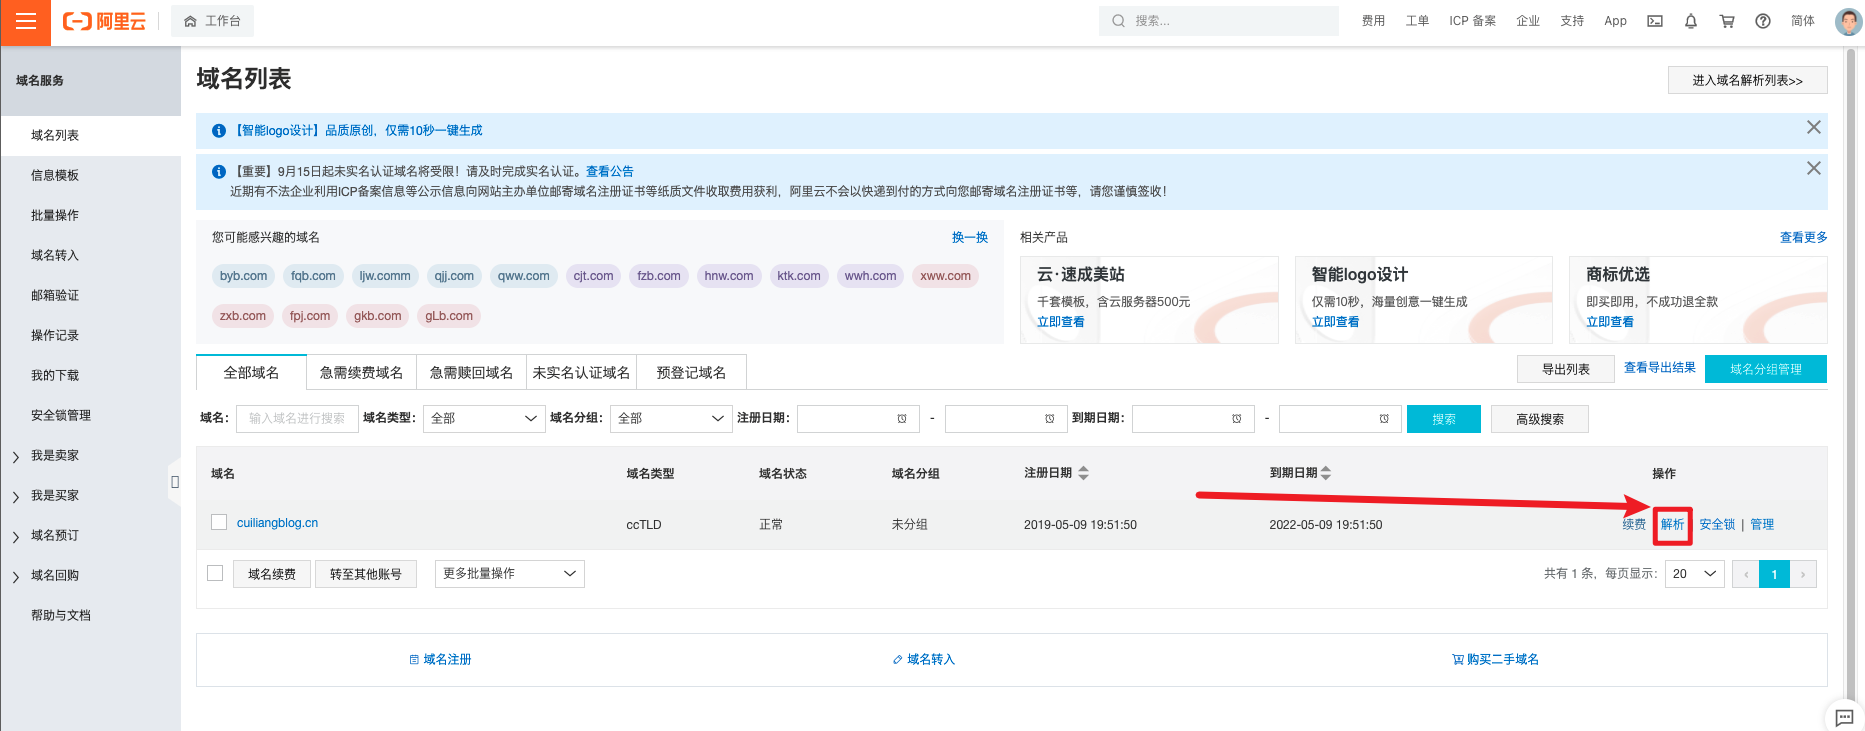Click the 解析 link for cuiliangblog.cn
Image resolution: width=1865 pixels, height=731 pixels.
1673,524
